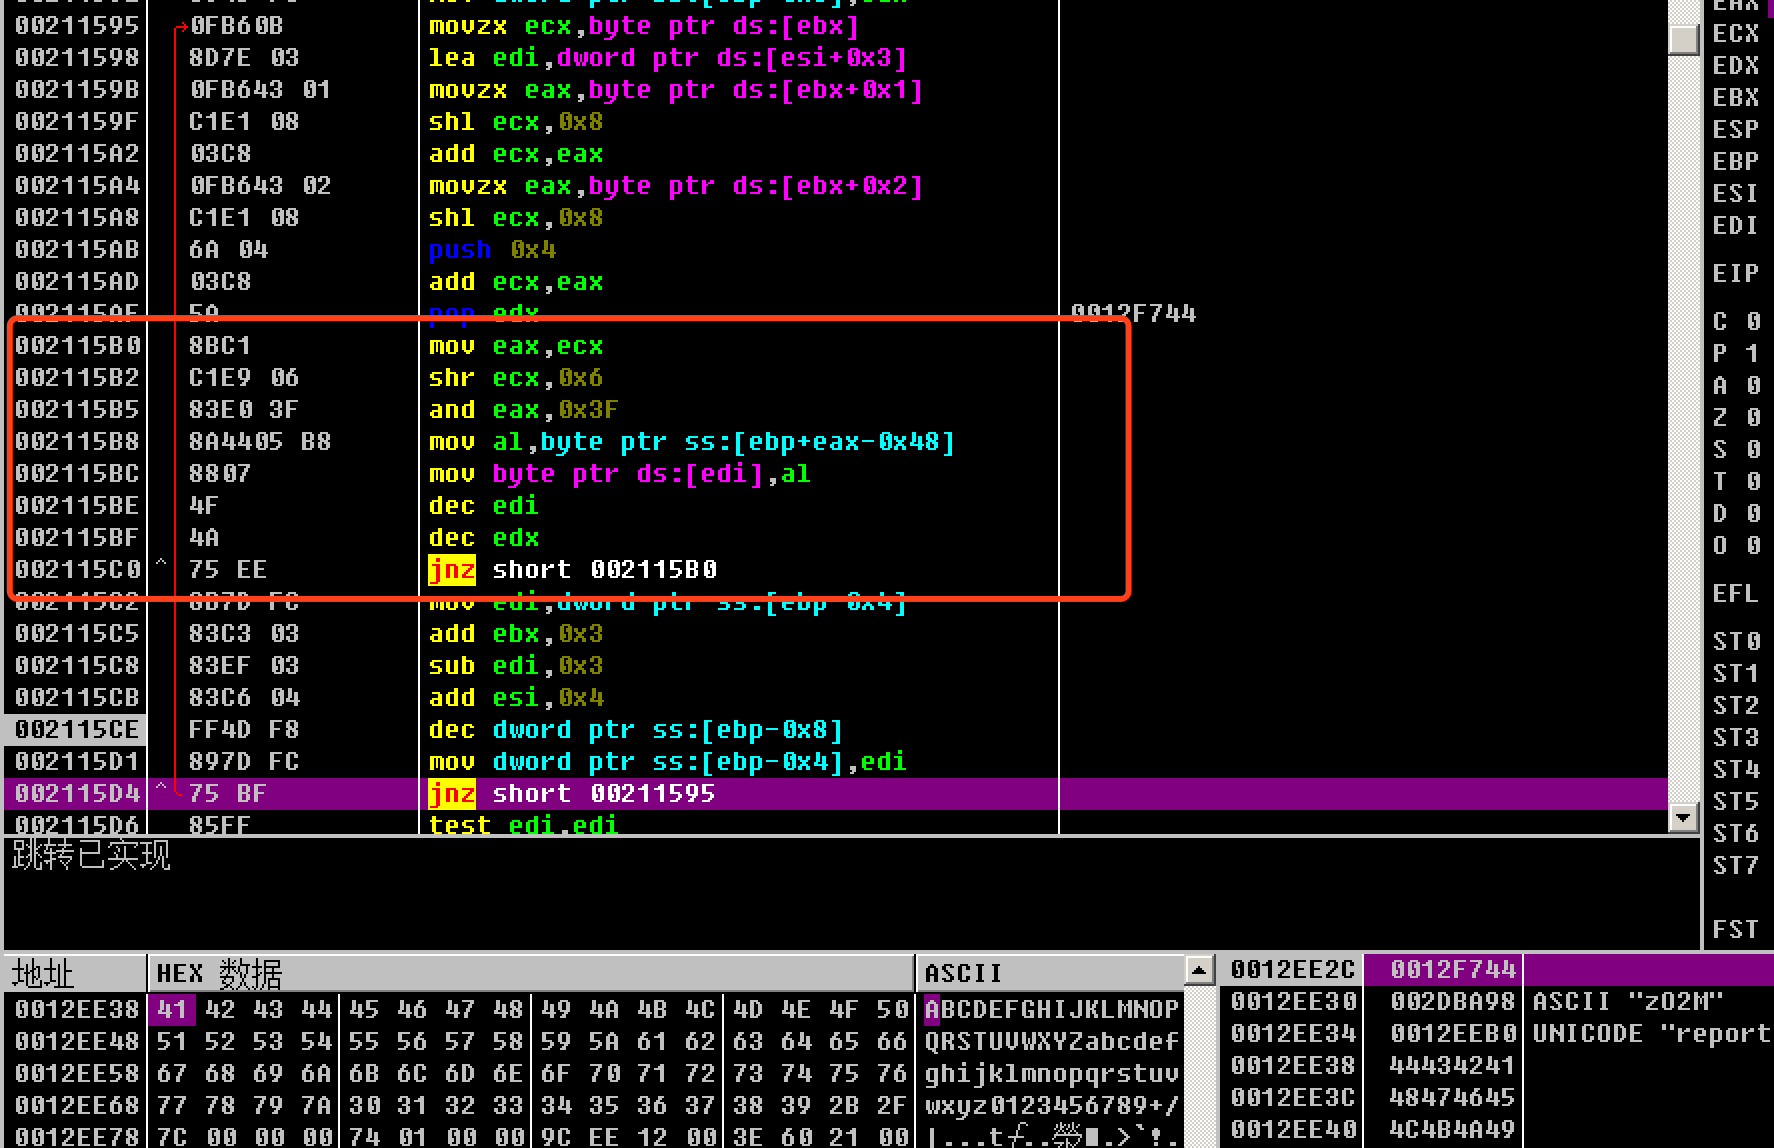Click ASCII text 'wxyz0123456789+/' in dump

click(1052, 1106)
